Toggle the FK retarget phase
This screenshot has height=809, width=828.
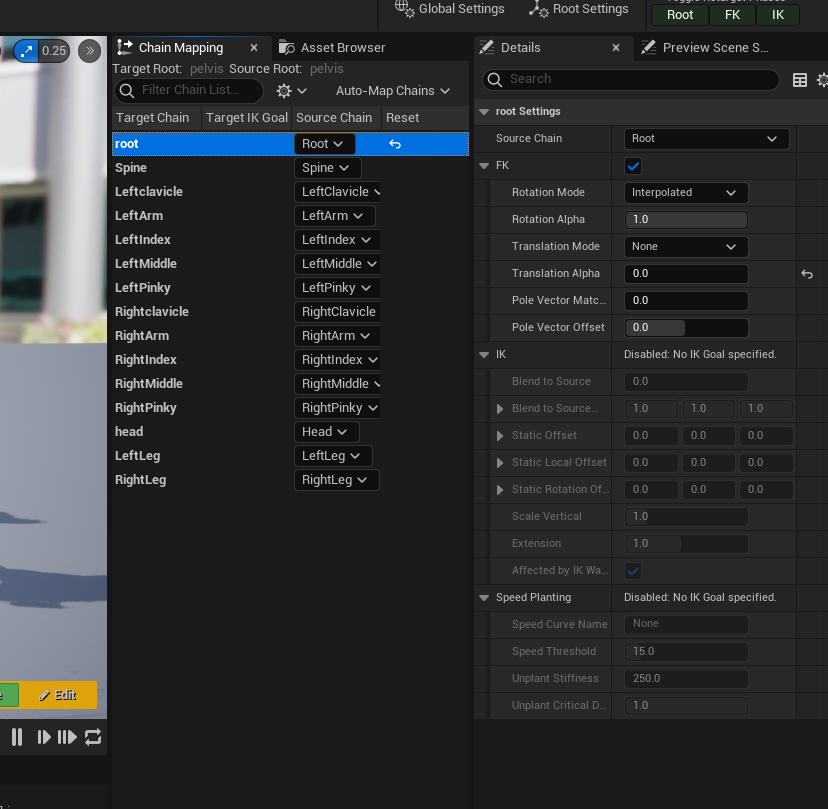(732, 14)
